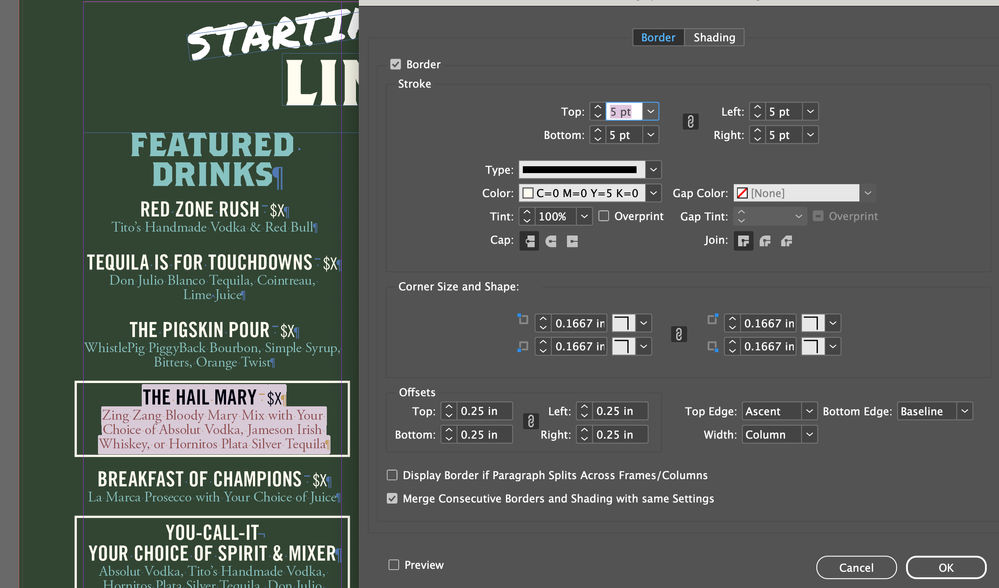Open the top-left corner shape dropdown
The width and height of the screenshot is (999, 588).
[643, 323]
